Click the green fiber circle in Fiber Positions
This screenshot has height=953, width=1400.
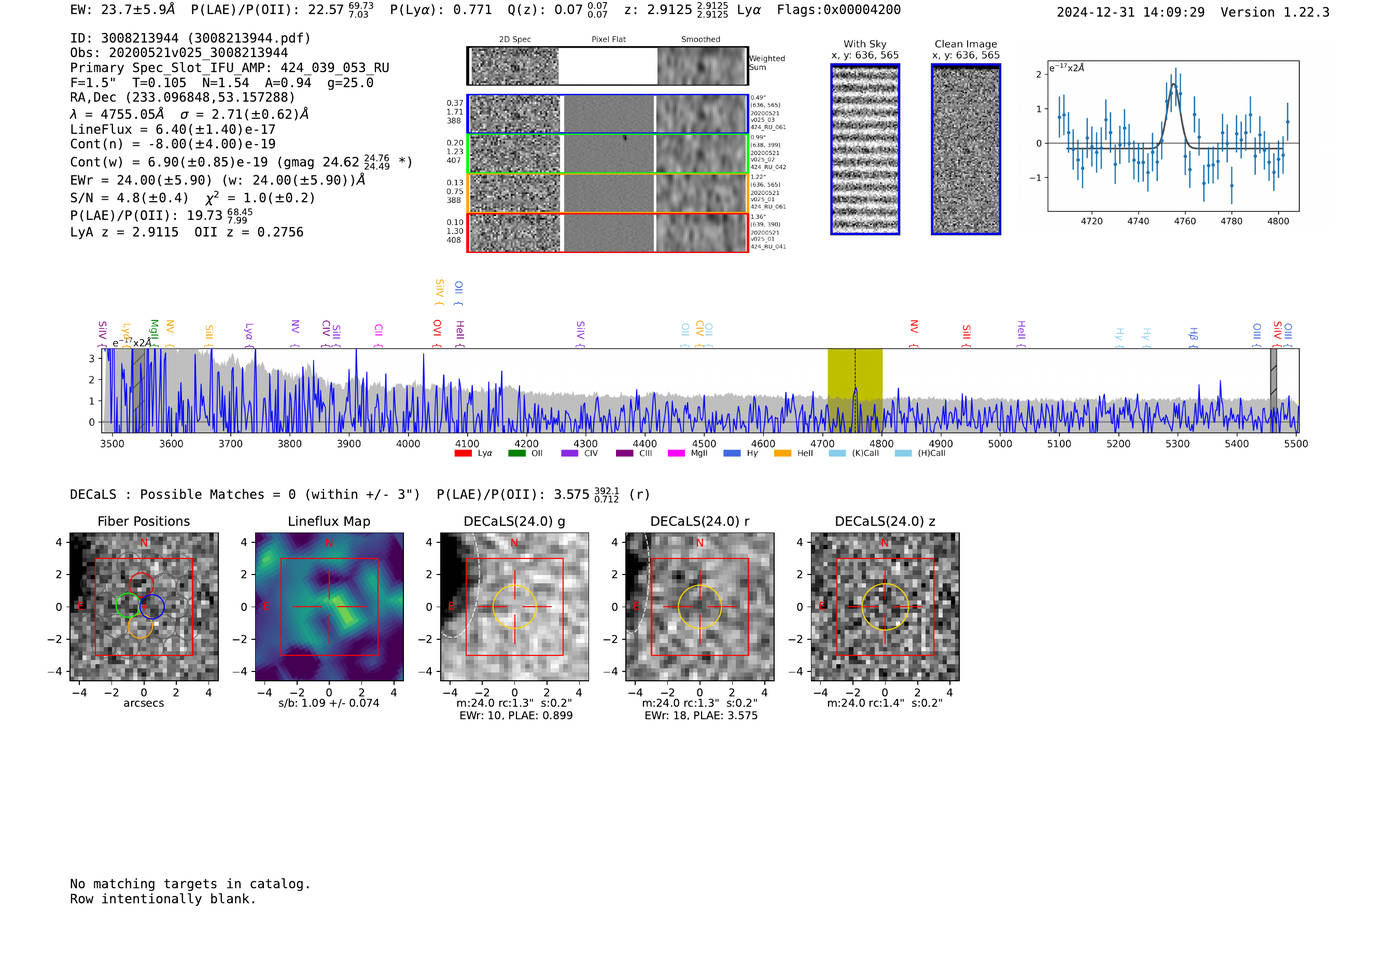coord(127,605)
